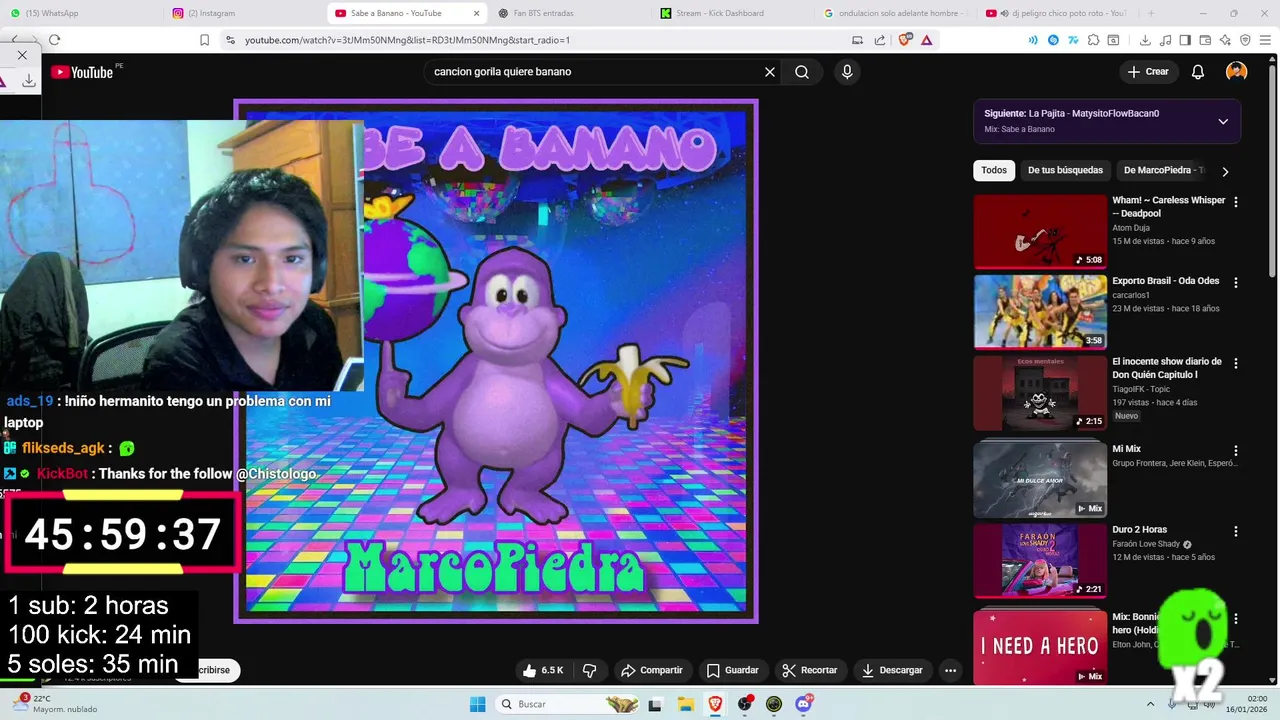Open a new browser tab with plus

[x=1151, y=13]
